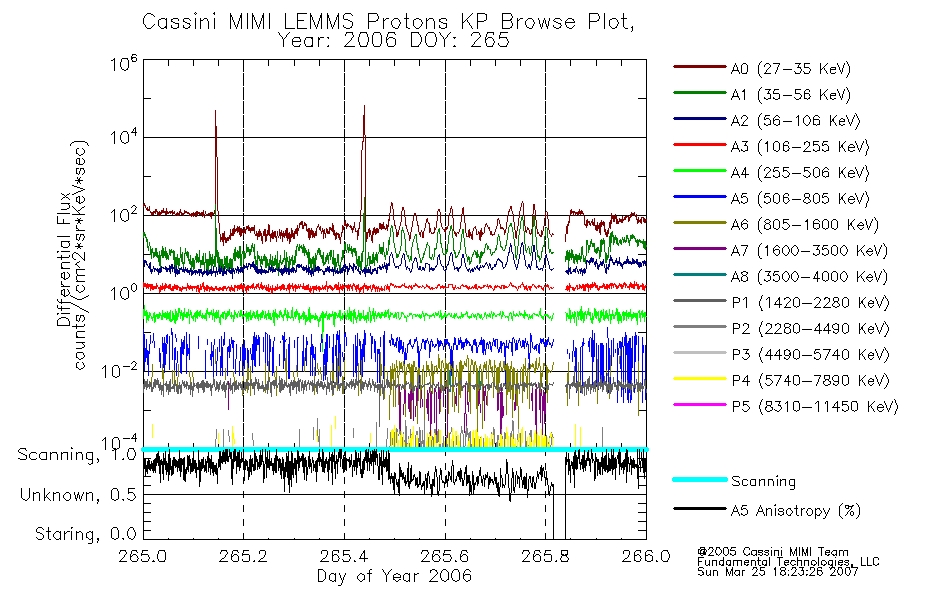The image size is (950, 600).
Task: Click the purple A7 legend line
Action: click(700, 248)
